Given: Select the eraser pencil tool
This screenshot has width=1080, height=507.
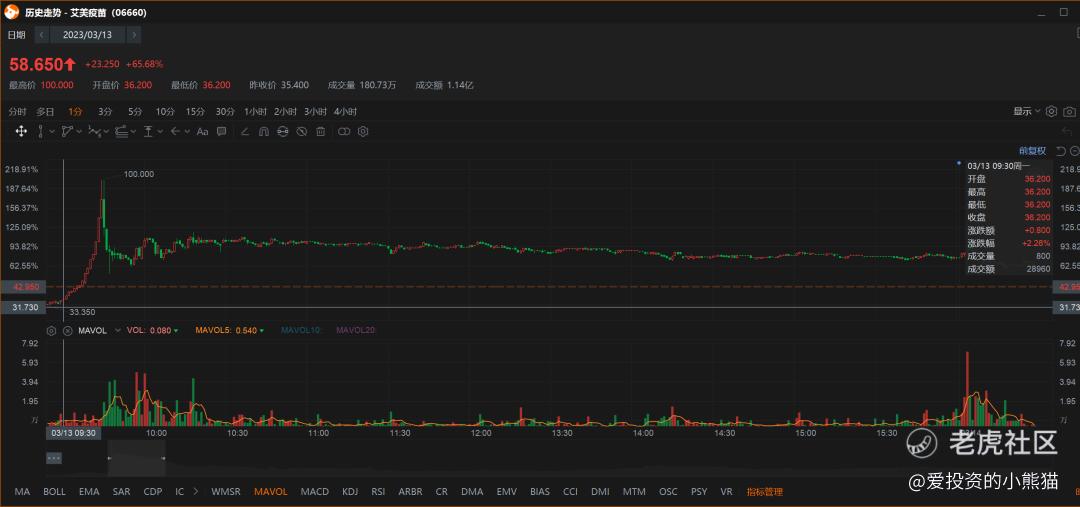Looking at the screenshot, I should coord(245,132).
